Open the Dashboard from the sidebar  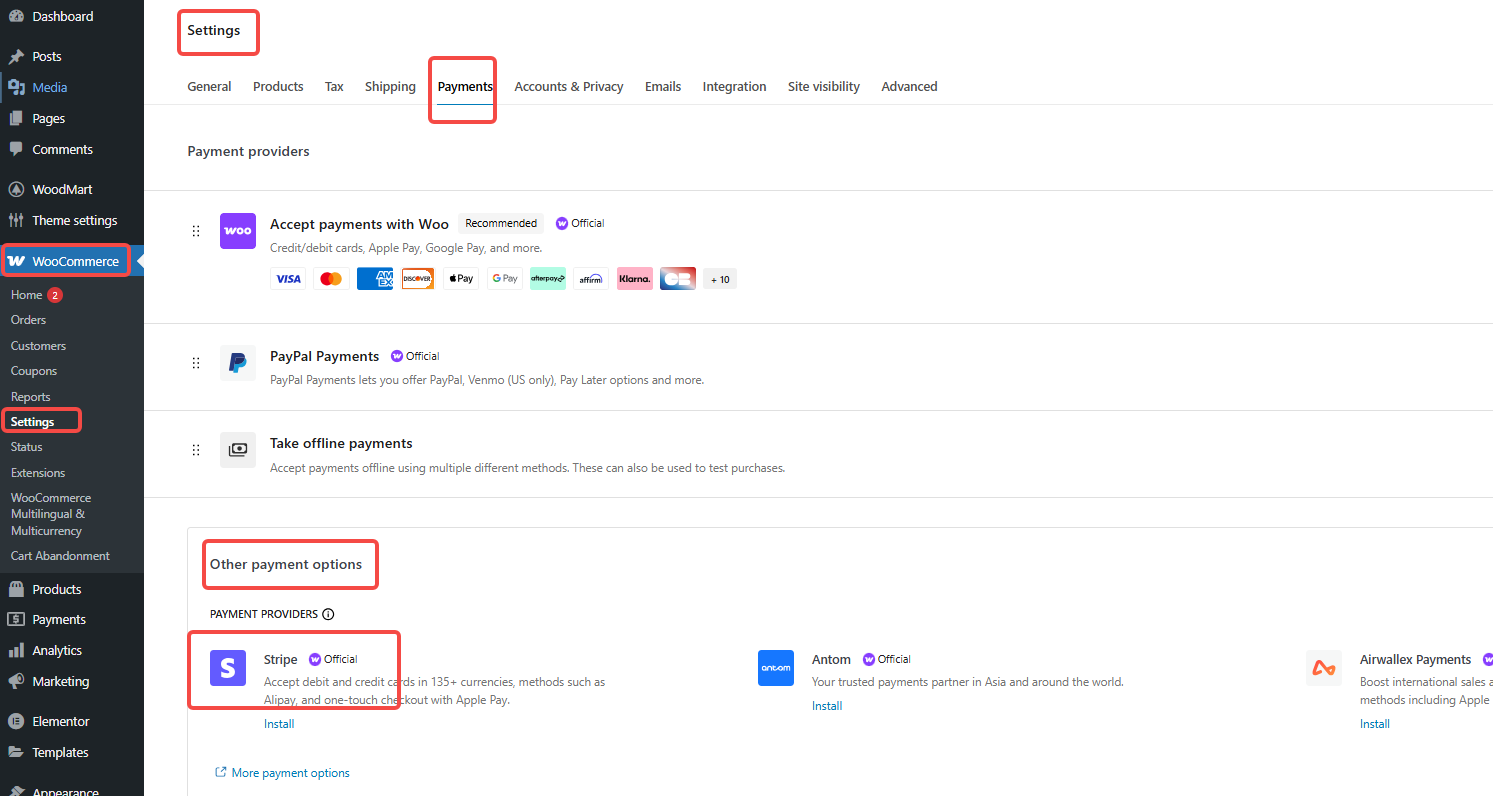pyautogui.click(x=62, y=16)
